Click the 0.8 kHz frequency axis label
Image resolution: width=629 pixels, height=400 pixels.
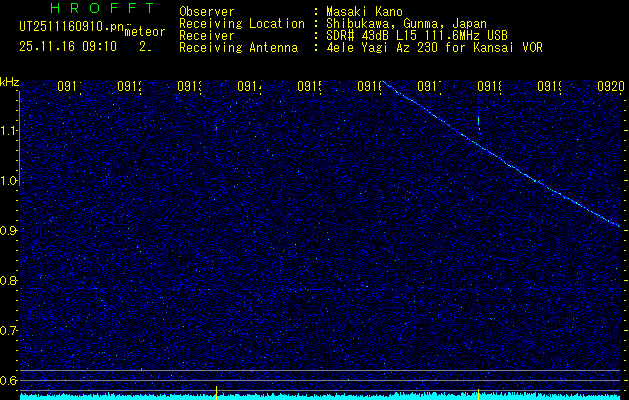tap(8, 280)
